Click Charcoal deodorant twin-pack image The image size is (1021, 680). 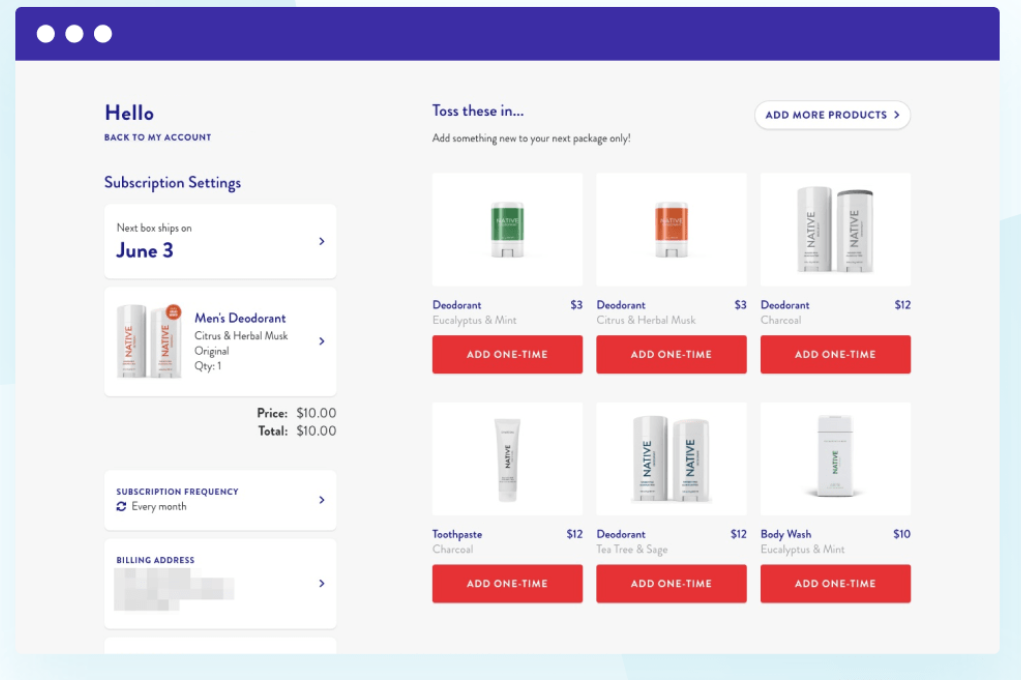[x=835, y=229]
